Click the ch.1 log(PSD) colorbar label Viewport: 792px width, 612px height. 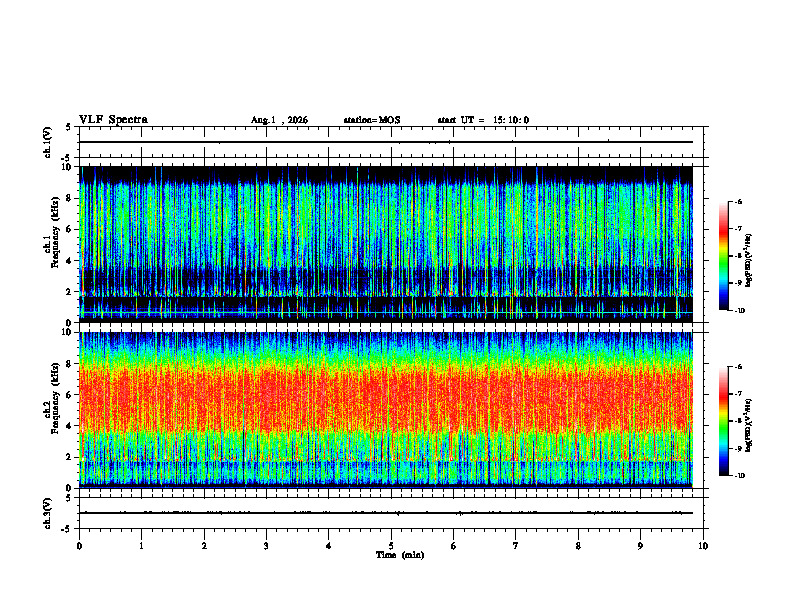(748, 261)
